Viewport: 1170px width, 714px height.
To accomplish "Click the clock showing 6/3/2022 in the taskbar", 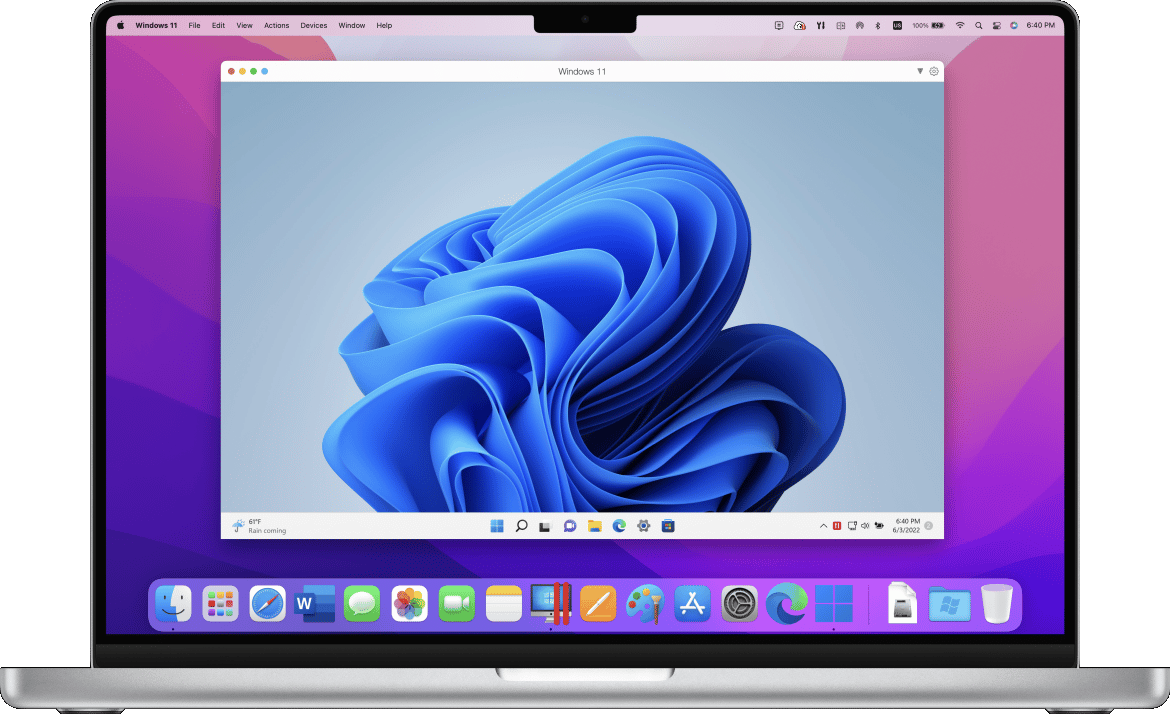I will tap(906, 528).
